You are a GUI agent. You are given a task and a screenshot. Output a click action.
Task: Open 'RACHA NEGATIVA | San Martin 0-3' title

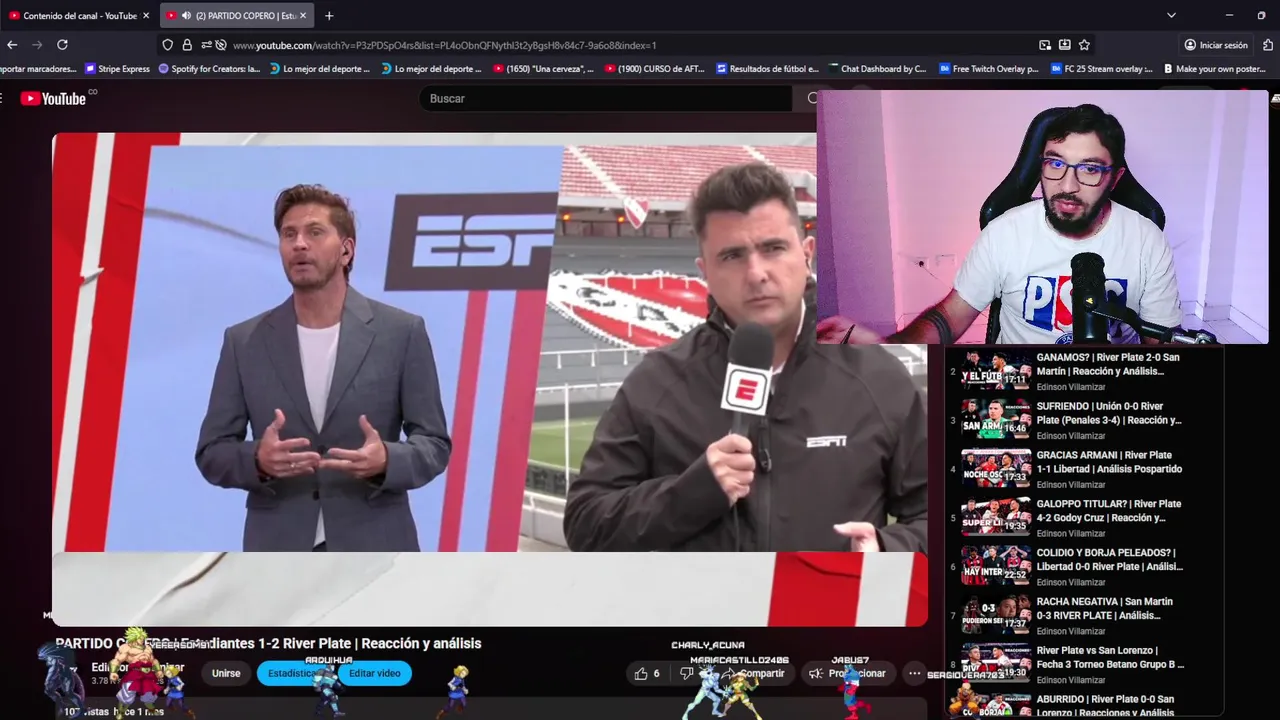coord(1105,608)
